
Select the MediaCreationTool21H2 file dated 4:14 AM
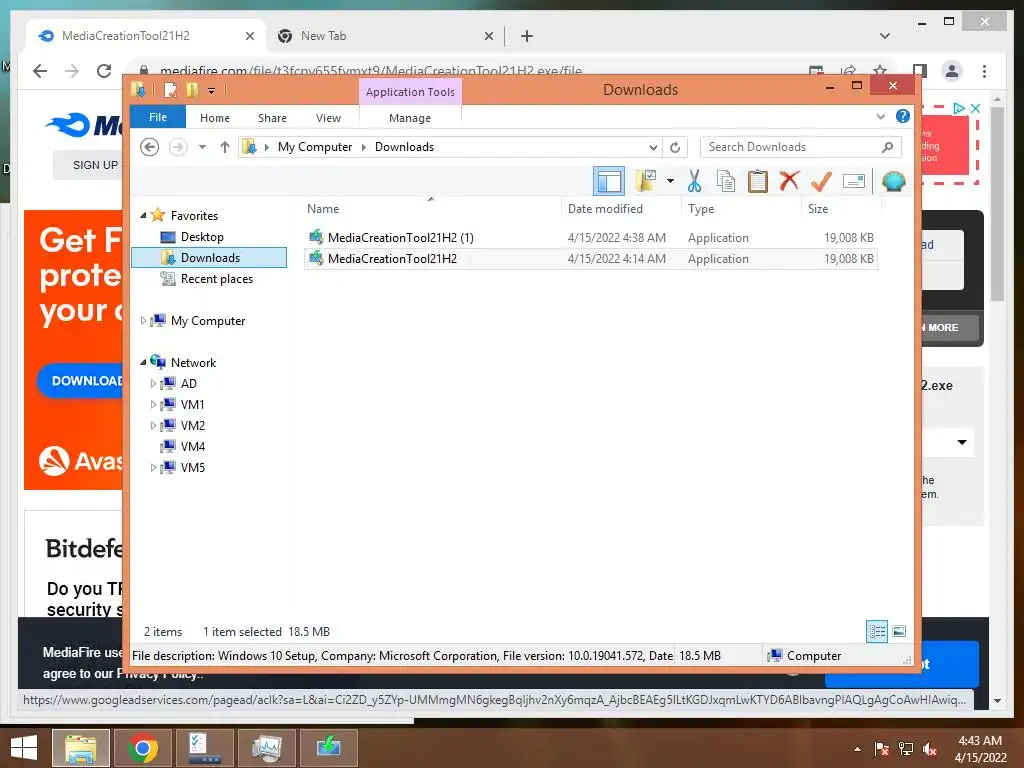click(x=590, y=259)
